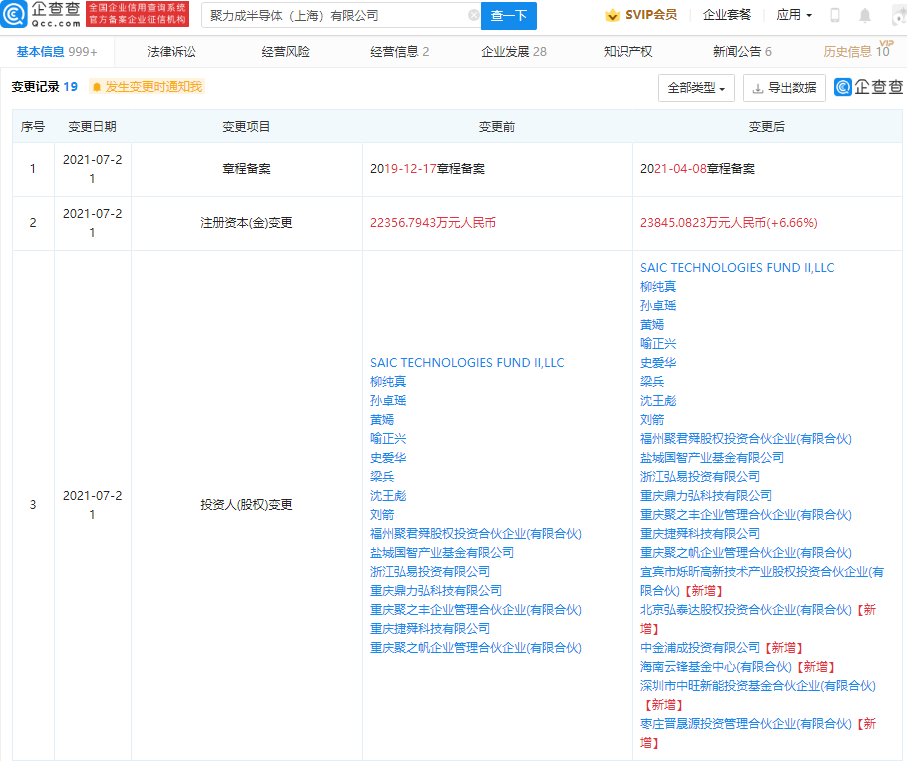Click the 导出数据 export button
The width and height of the screenshot is (907, 761).
click(x=784, y=88)
